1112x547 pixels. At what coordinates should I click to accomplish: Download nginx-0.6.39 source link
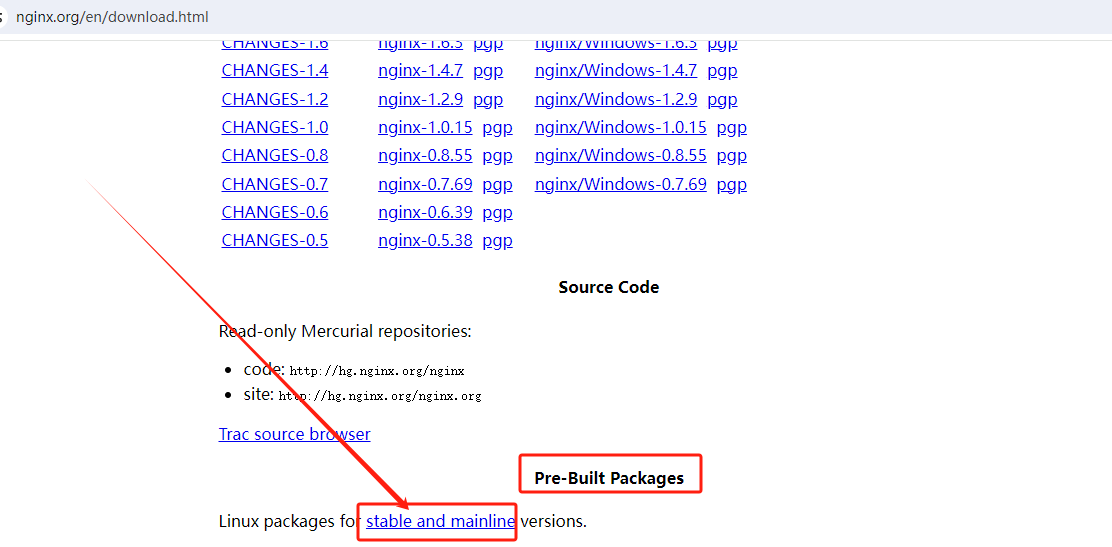425,212
